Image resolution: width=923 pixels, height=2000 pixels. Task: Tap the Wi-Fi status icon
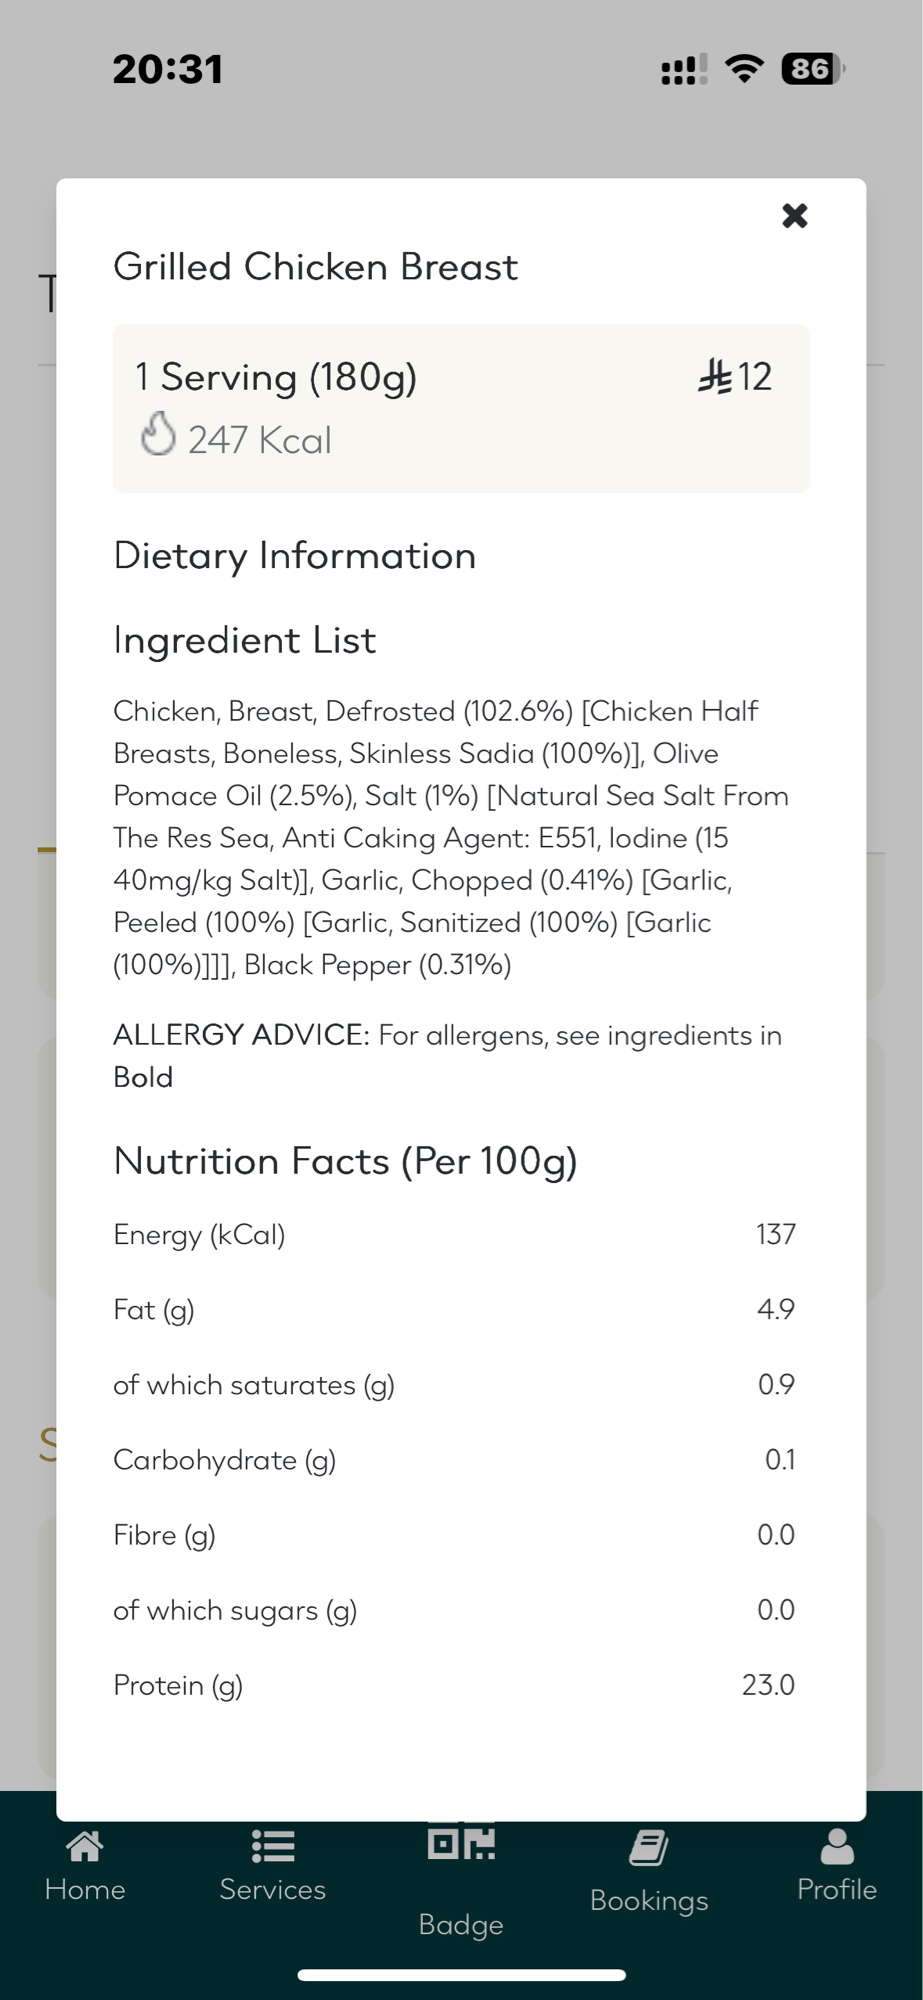click(x=744, y=69)
